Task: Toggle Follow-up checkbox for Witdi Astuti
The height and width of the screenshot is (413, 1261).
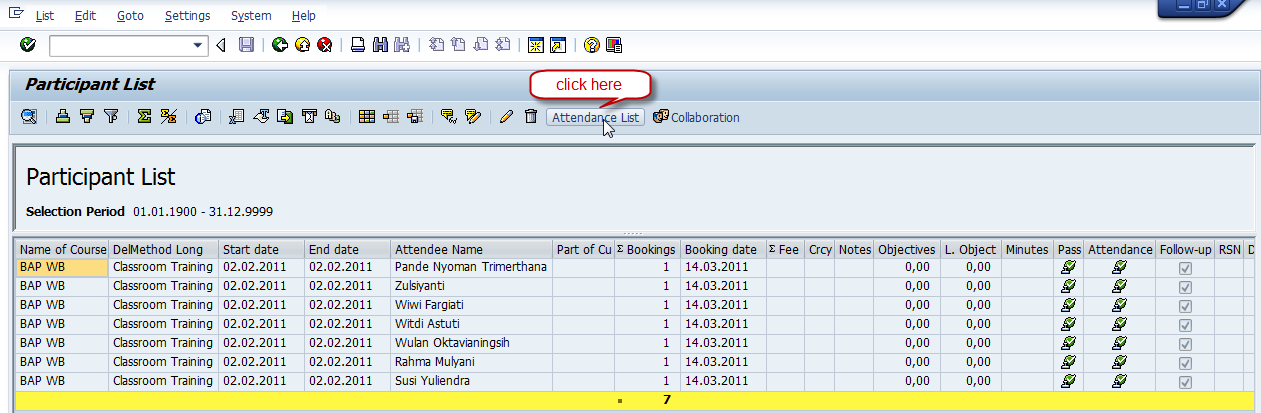Action: coord(1185,324)
